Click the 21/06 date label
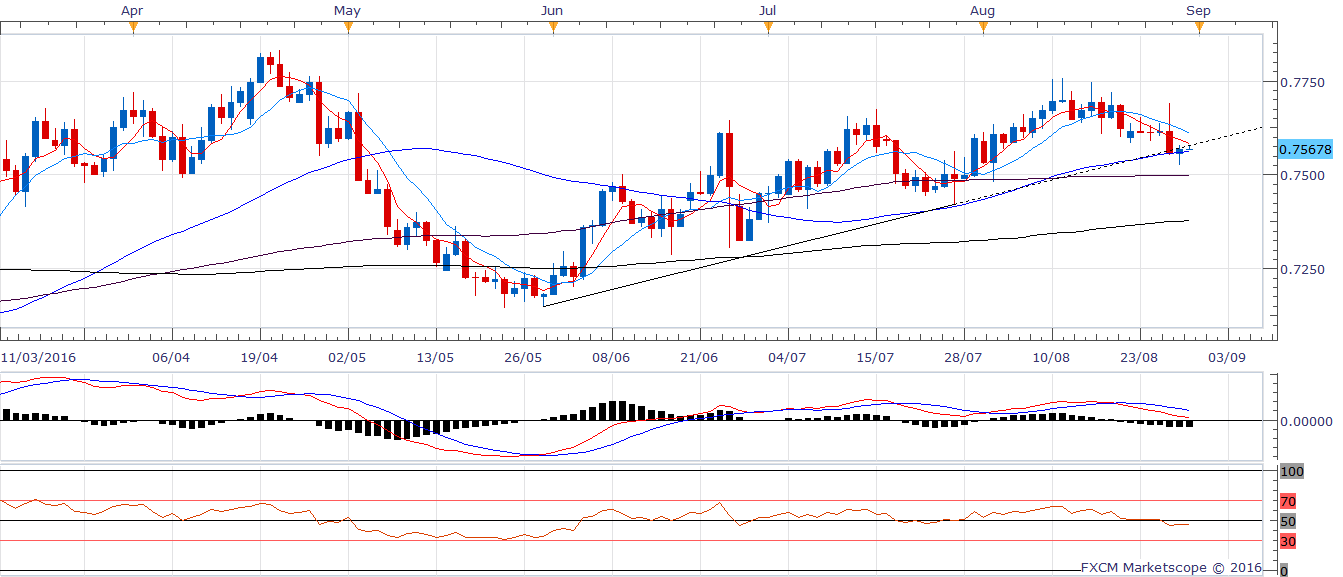 699,356
